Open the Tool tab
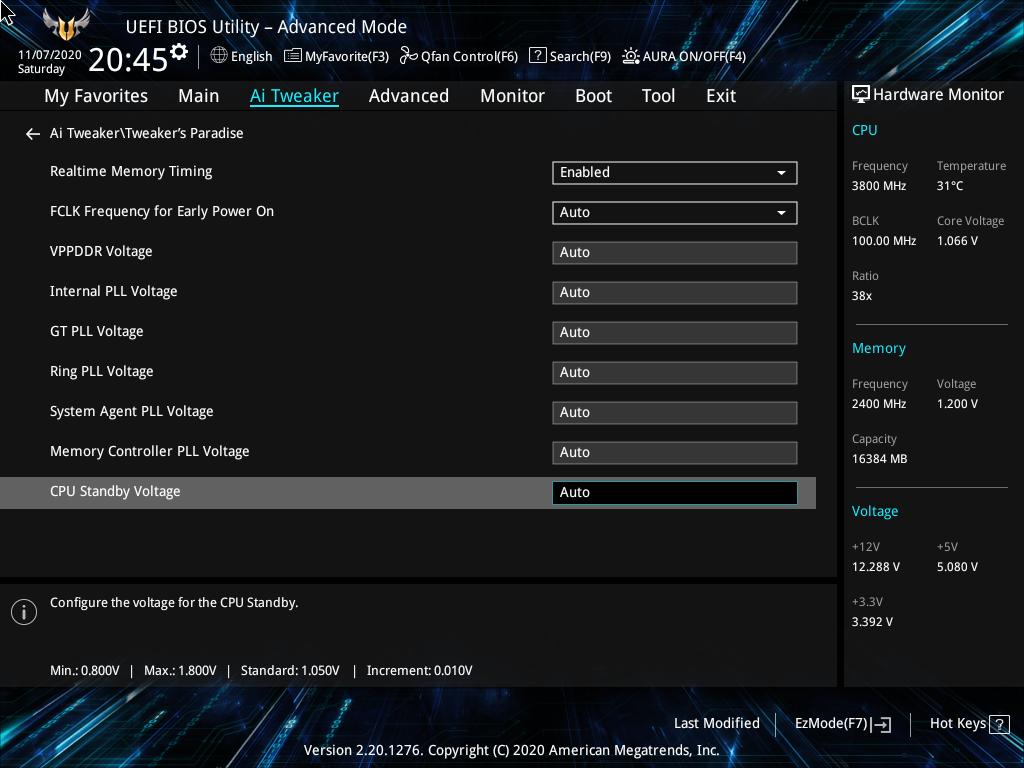The image size is (1024, 768). [x=658, y=96]
